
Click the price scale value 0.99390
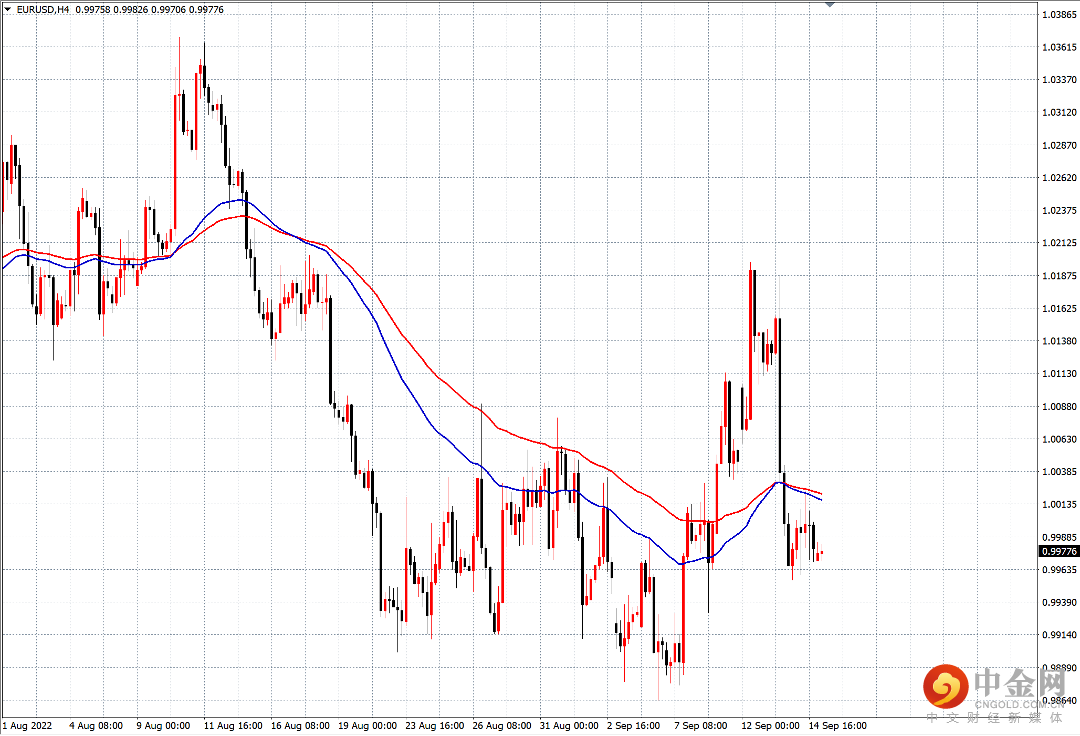point(1059,603)
